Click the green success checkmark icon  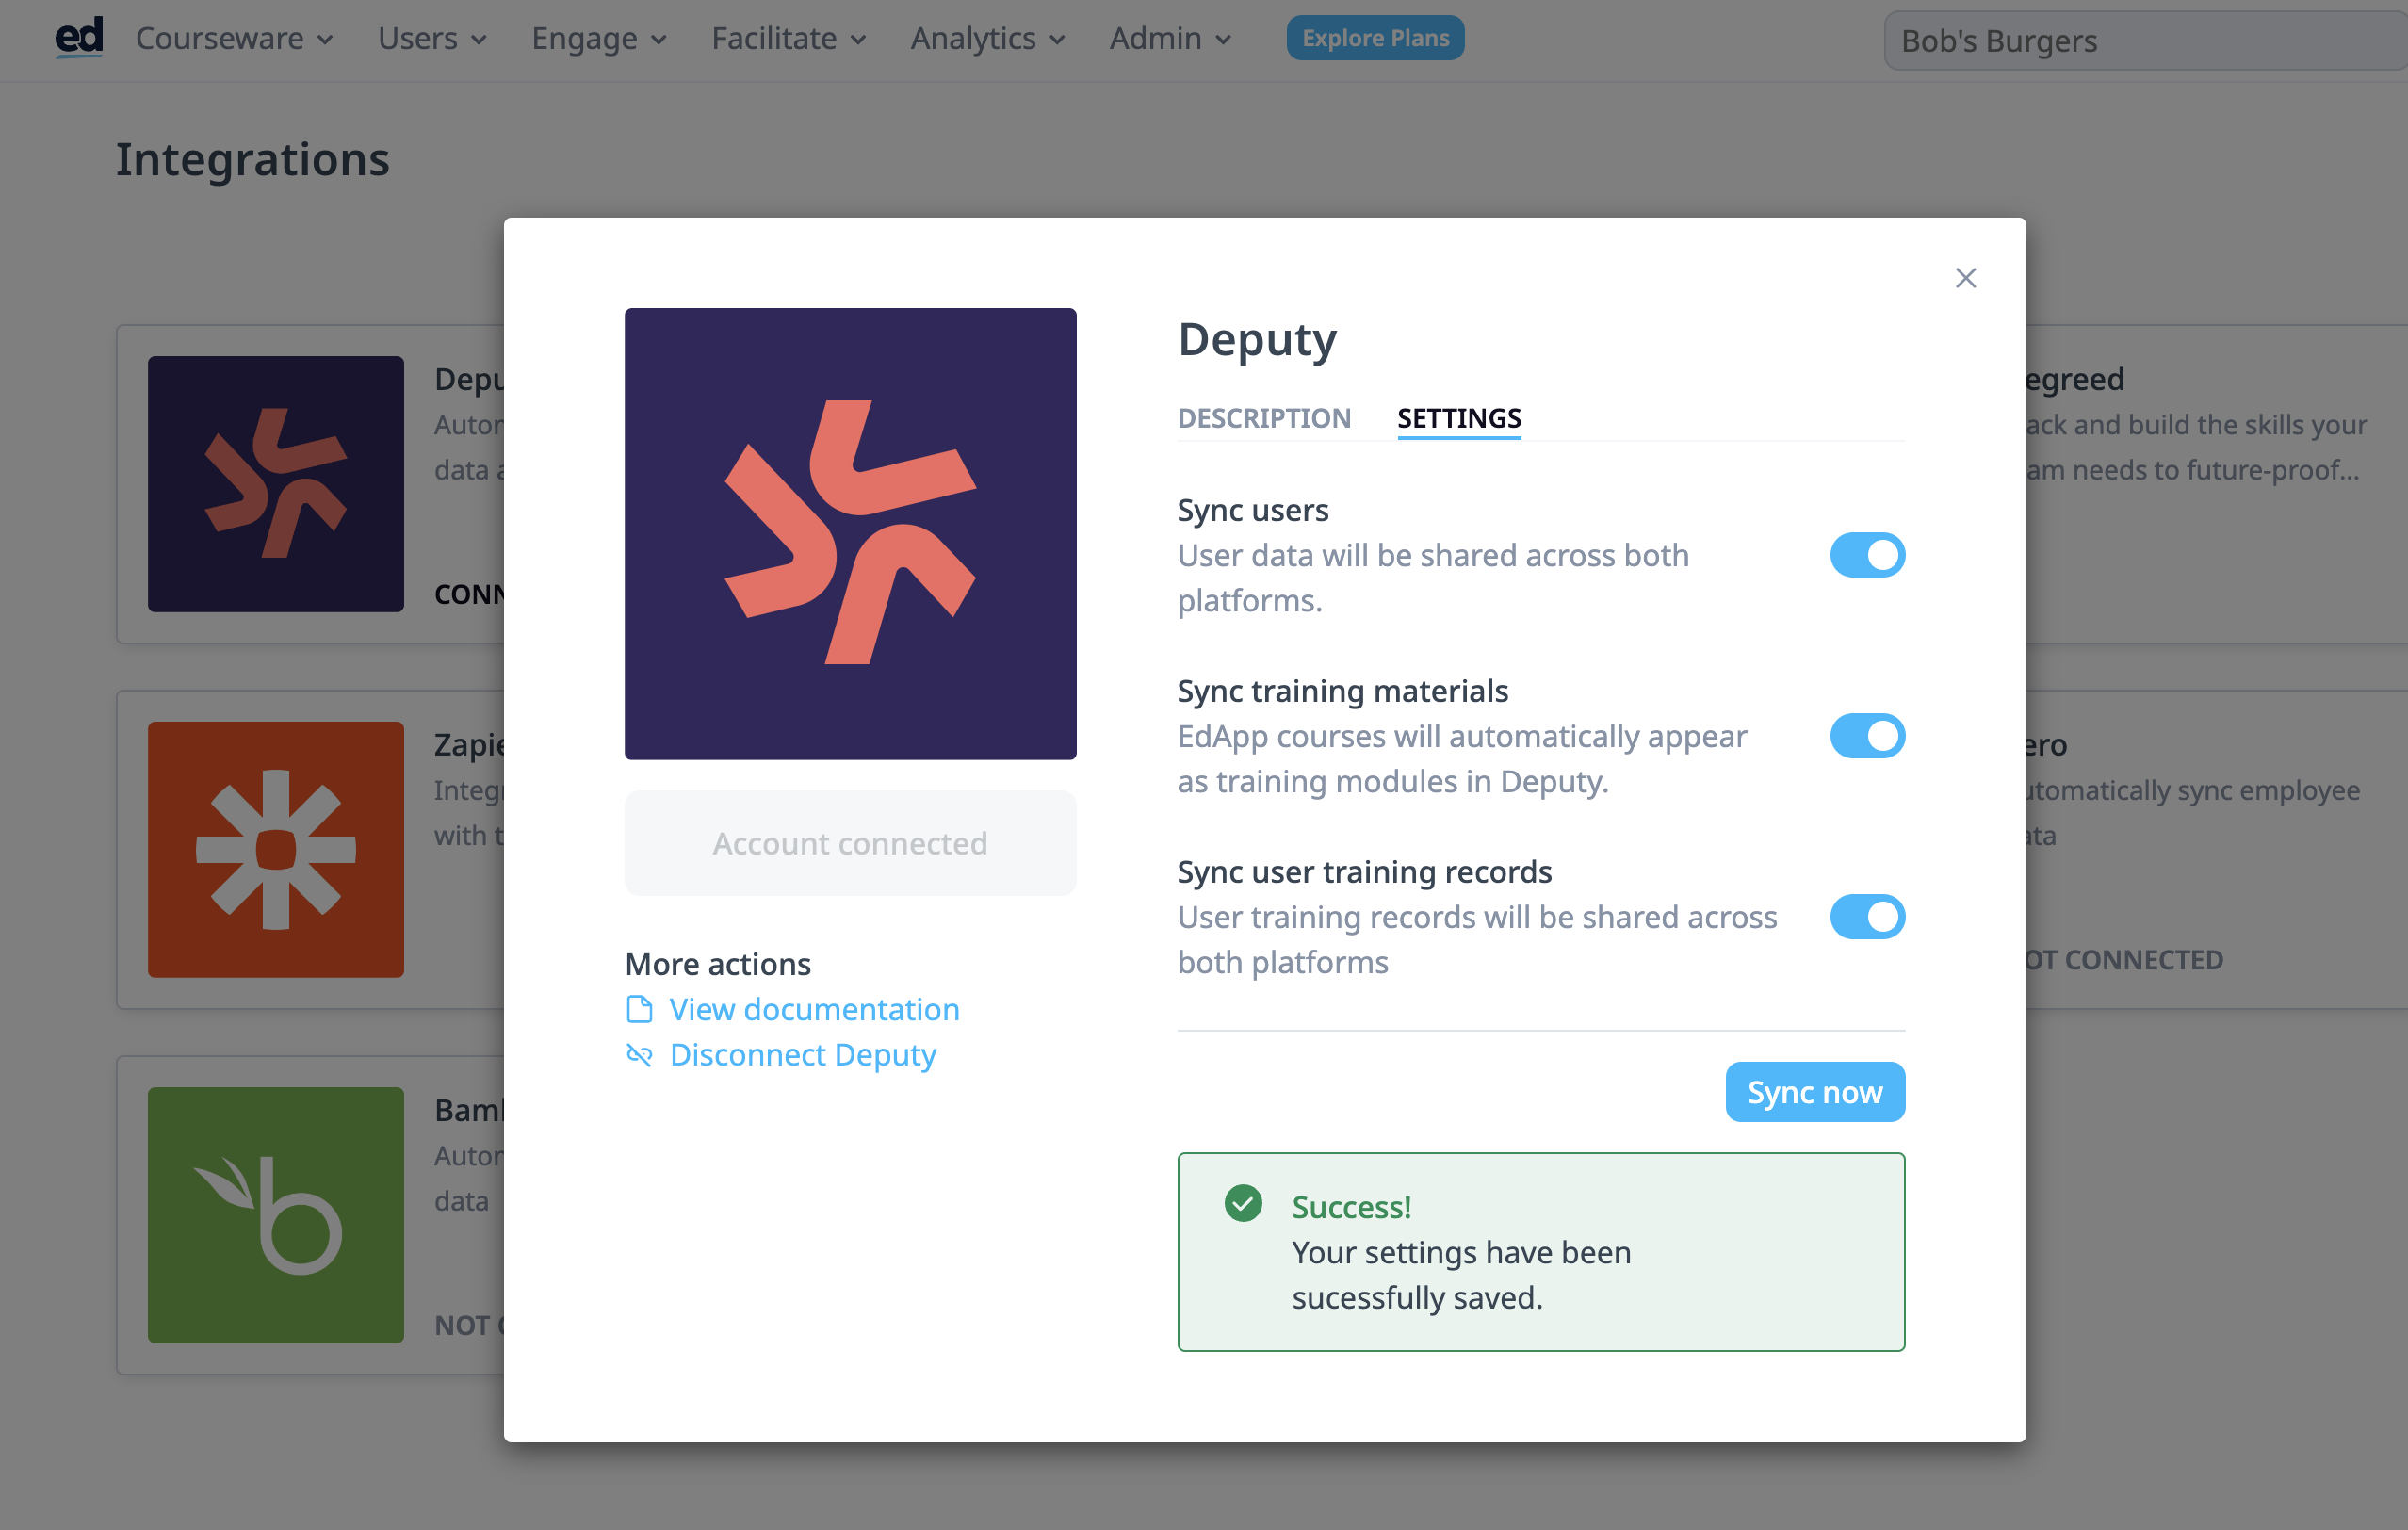click(x=1243, y=1203)
